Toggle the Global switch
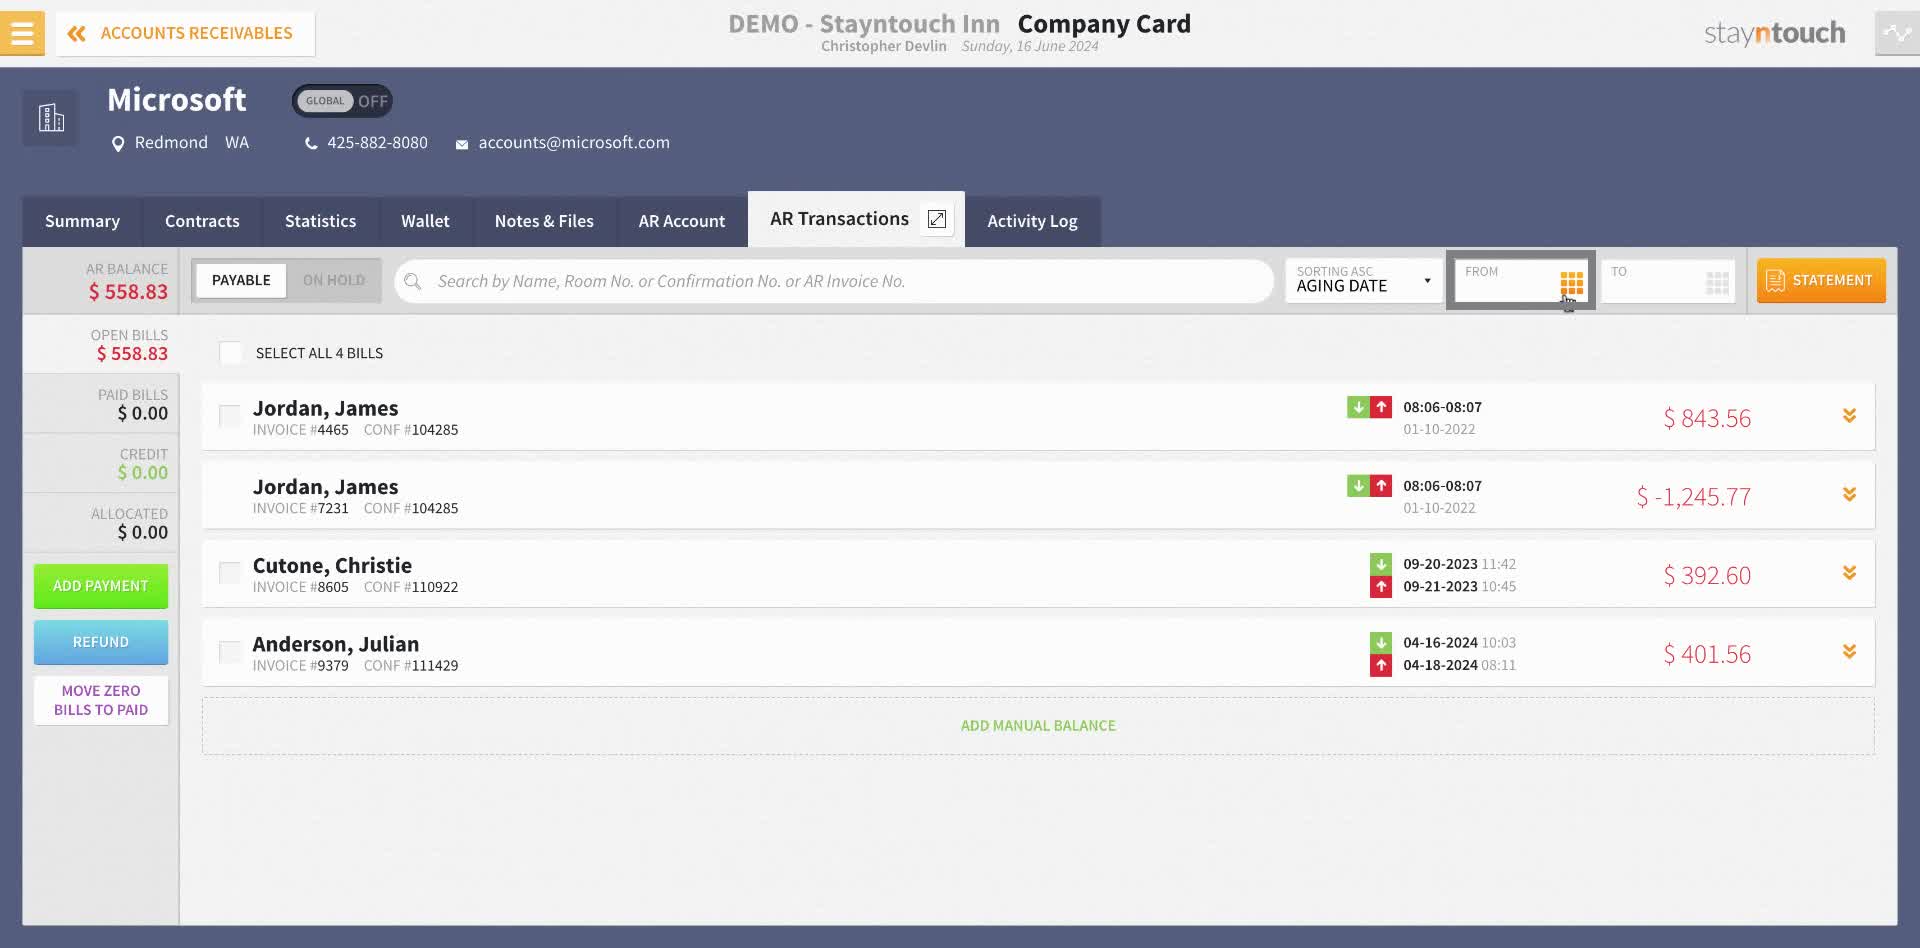Image resolution: width=1920 pixels, height=948 pixels. [342, 101]
